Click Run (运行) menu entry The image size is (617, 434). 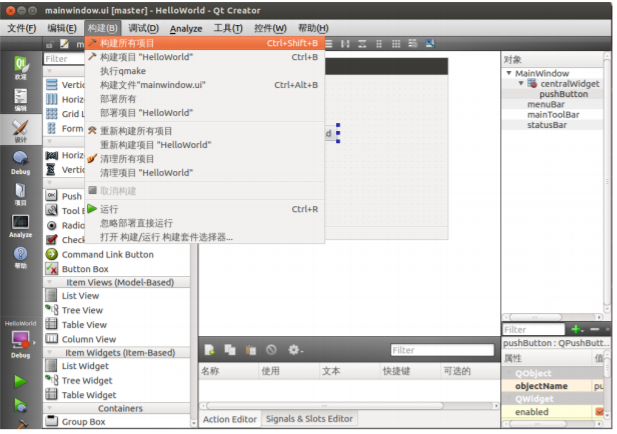pos(205,209)
